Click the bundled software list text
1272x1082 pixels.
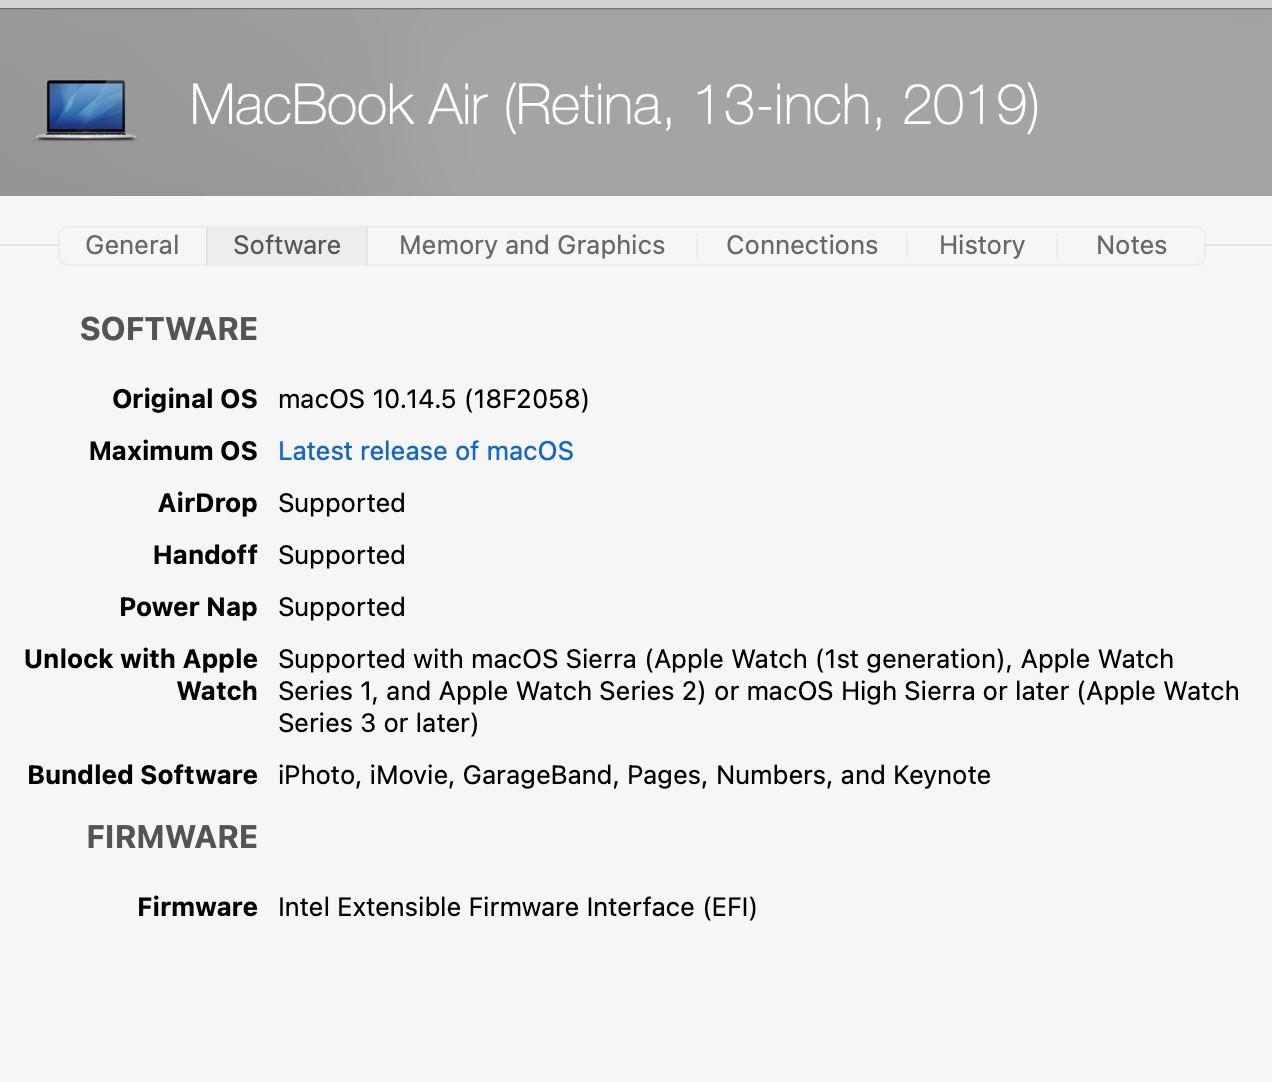pos(634,775)
